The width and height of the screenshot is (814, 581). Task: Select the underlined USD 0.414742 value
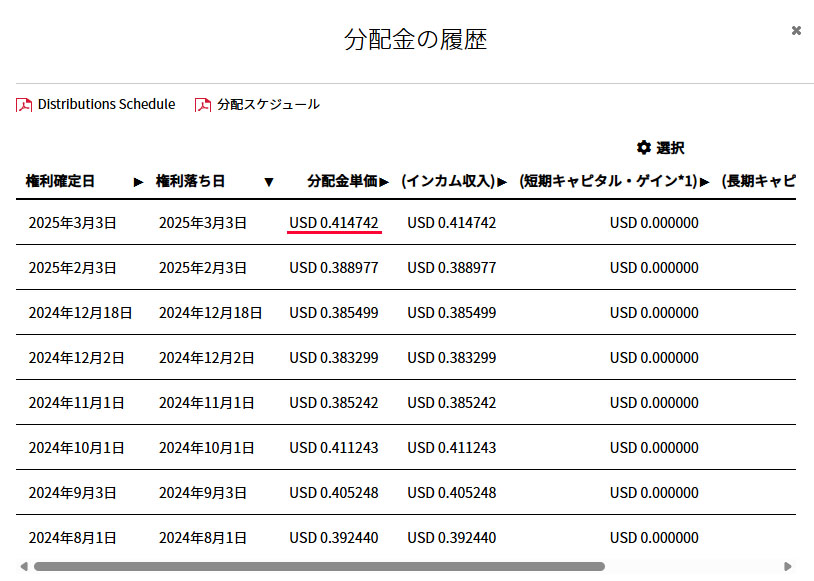click(334, 223)
